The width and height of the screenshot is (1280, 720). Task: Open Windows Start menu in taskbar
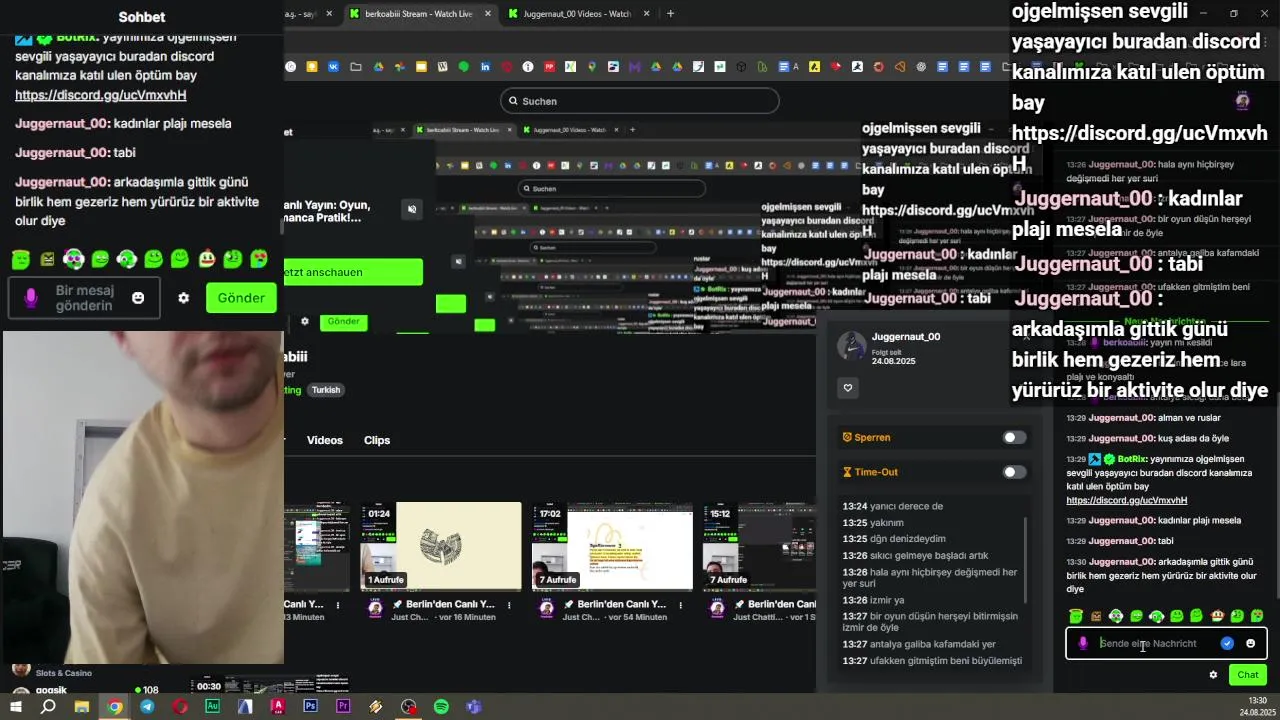click(16, 707)
